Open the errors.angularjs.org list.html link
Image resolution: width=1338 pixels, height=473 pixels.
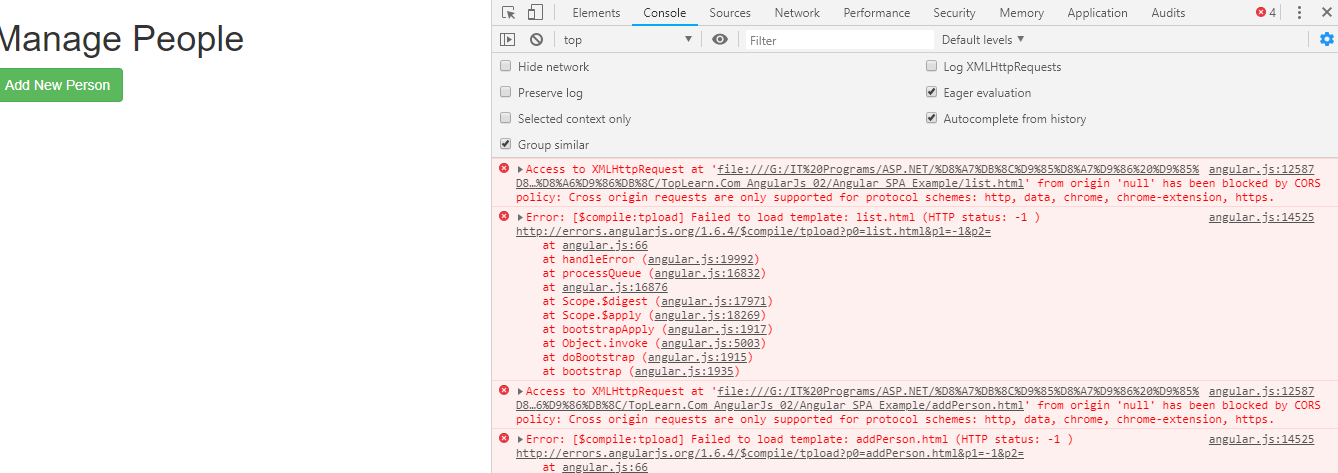pos(753,232)
